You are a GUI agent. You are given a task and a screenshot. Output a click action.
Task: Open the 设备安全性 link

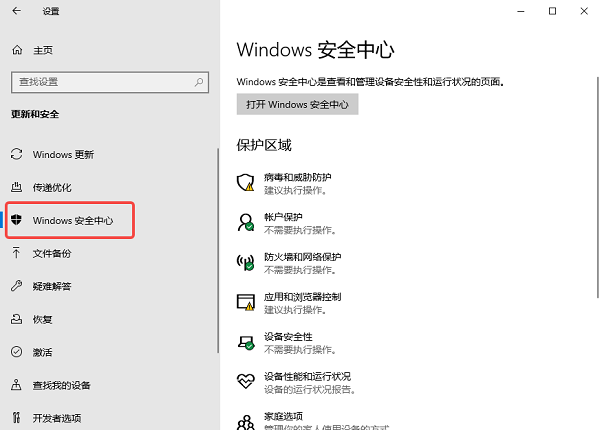288,337
